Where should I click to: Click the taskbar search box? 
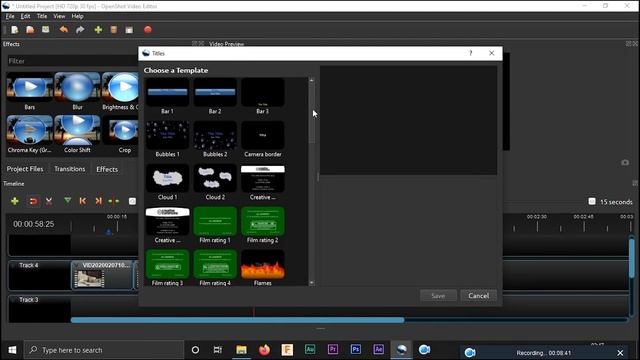(x=104, y=350)
